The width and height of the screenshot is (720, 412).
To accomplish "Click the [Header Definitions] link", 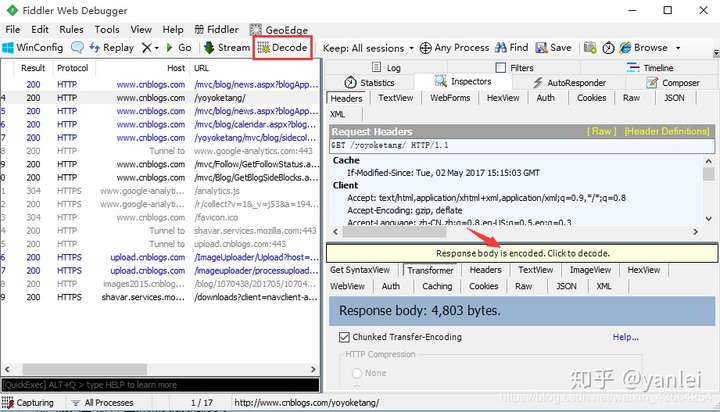I will (x=667, y=132).
